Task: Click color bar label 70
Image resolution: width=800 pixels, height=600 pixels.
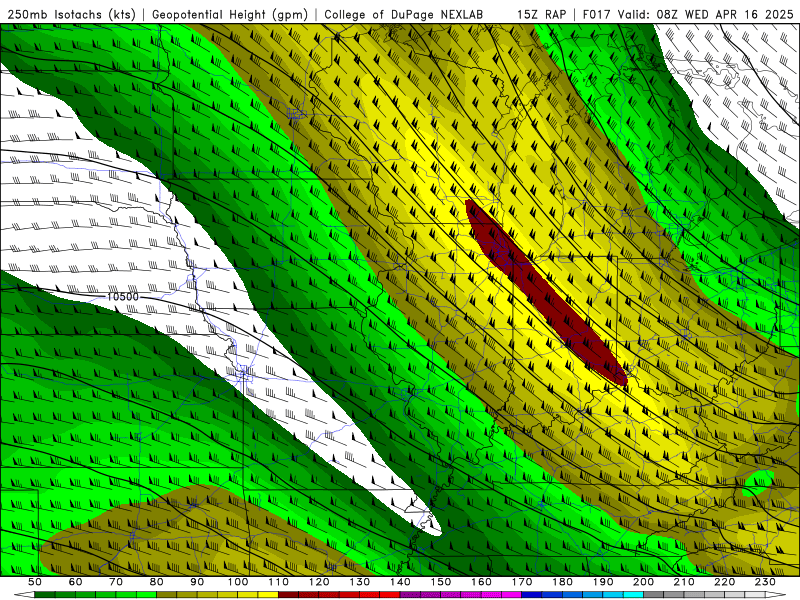Action: click(x=116, y=582)
